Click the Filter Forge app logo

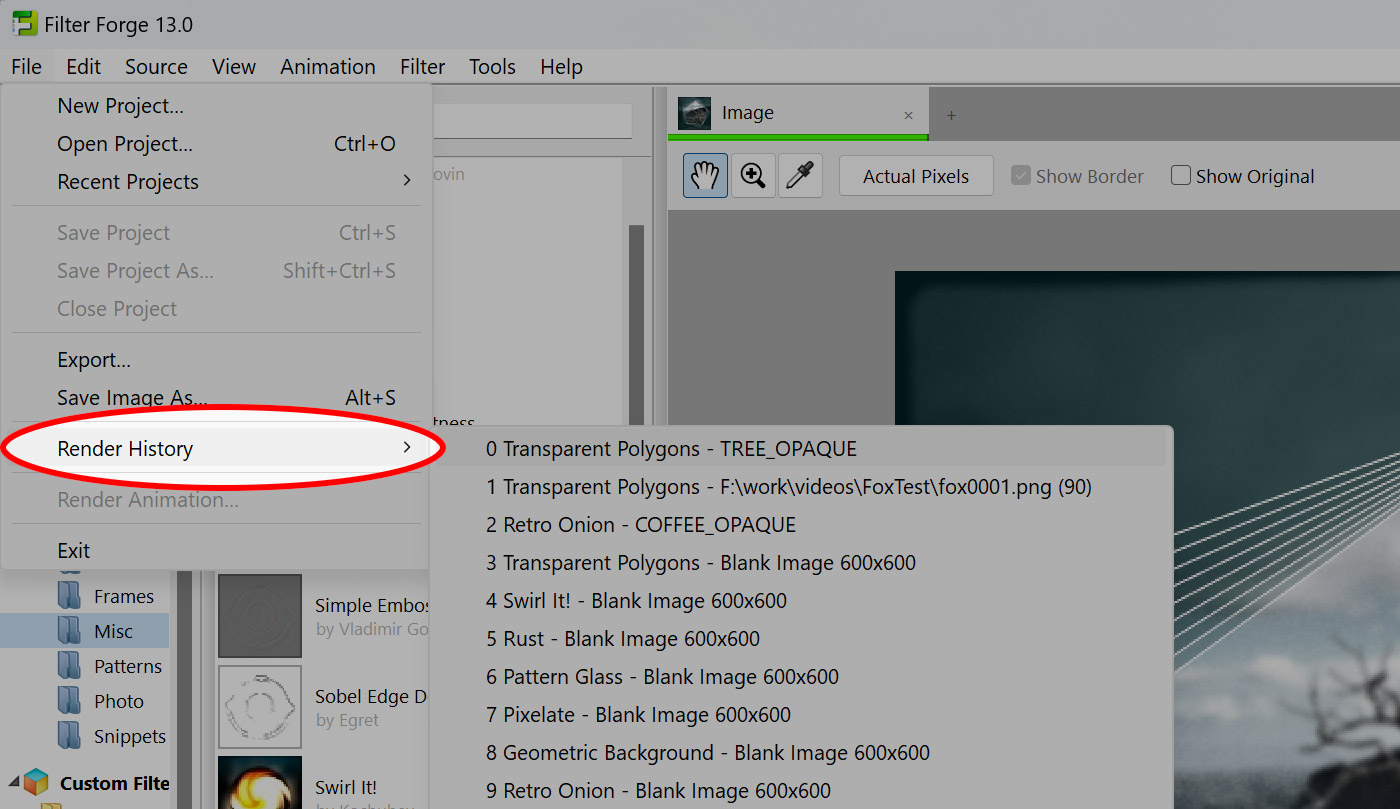(x=24, y=23)
